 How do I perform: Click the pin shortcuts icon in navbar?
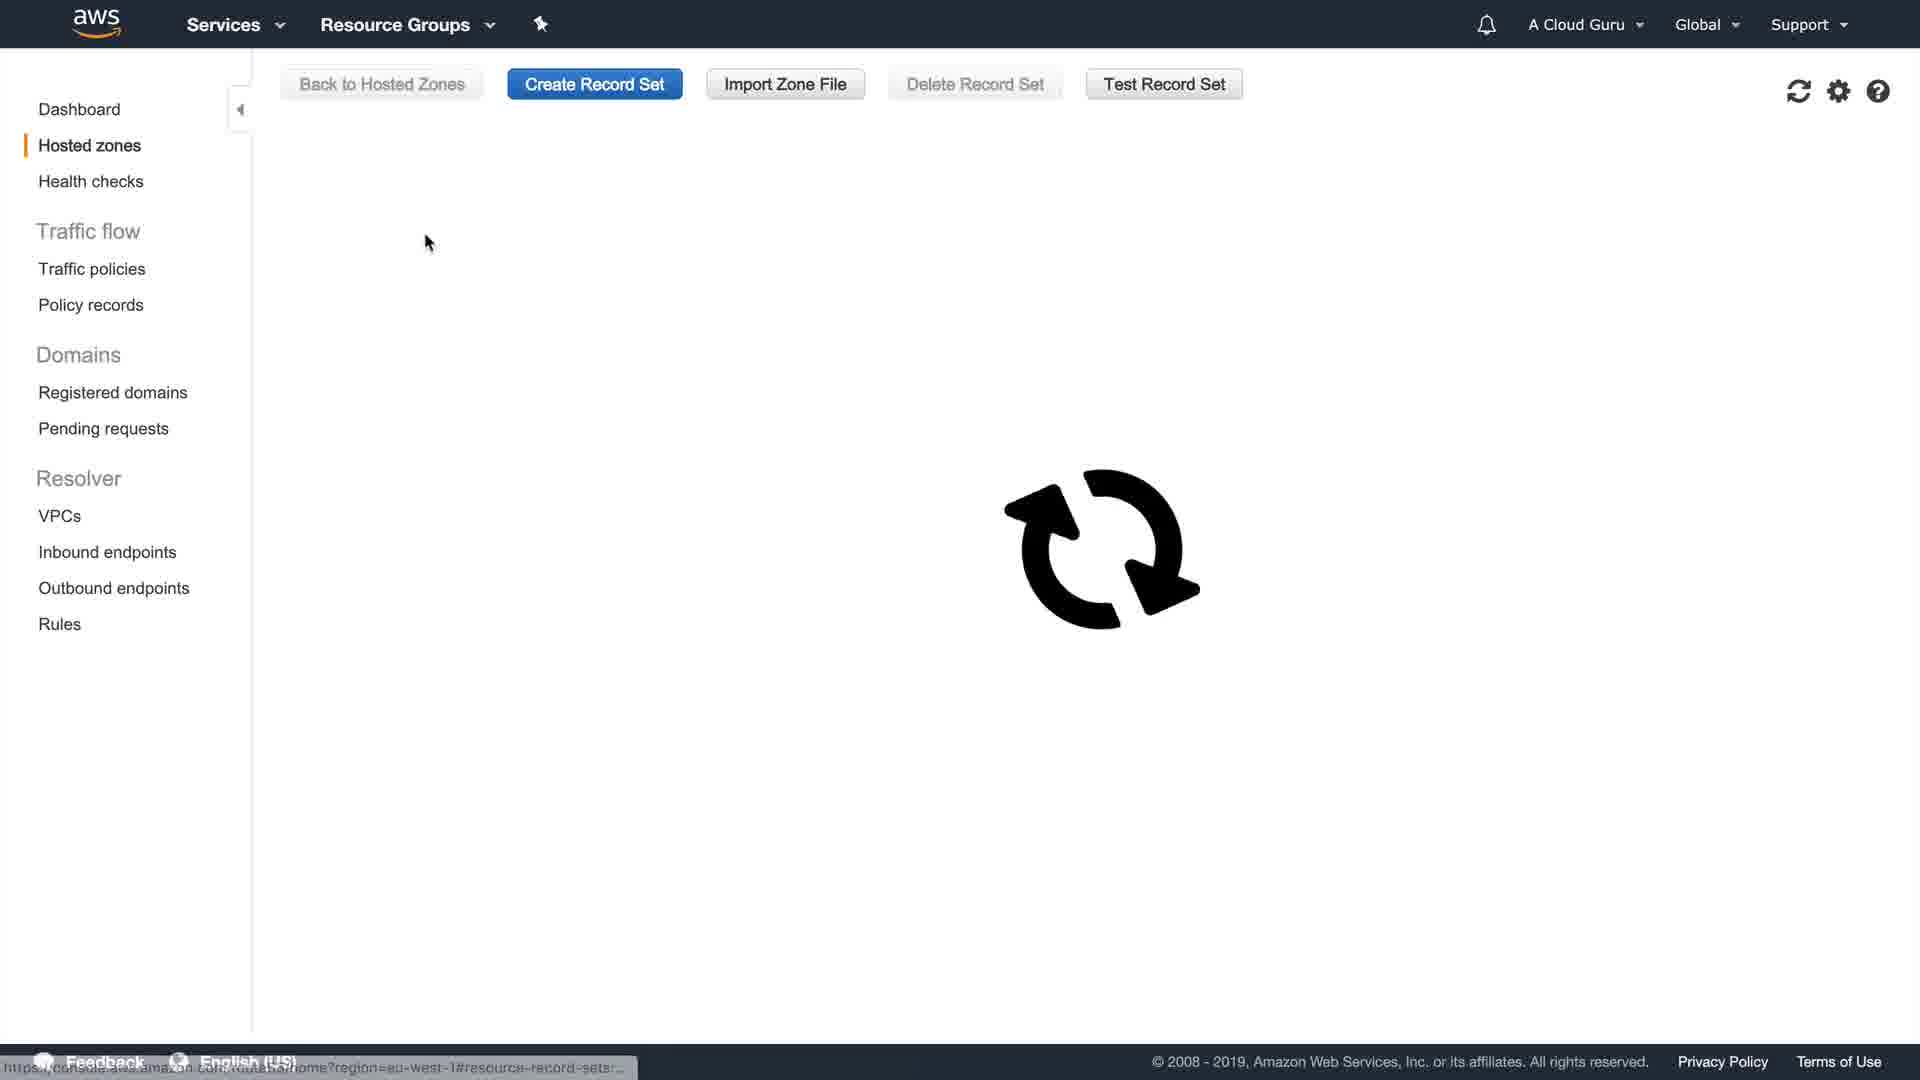541,24
